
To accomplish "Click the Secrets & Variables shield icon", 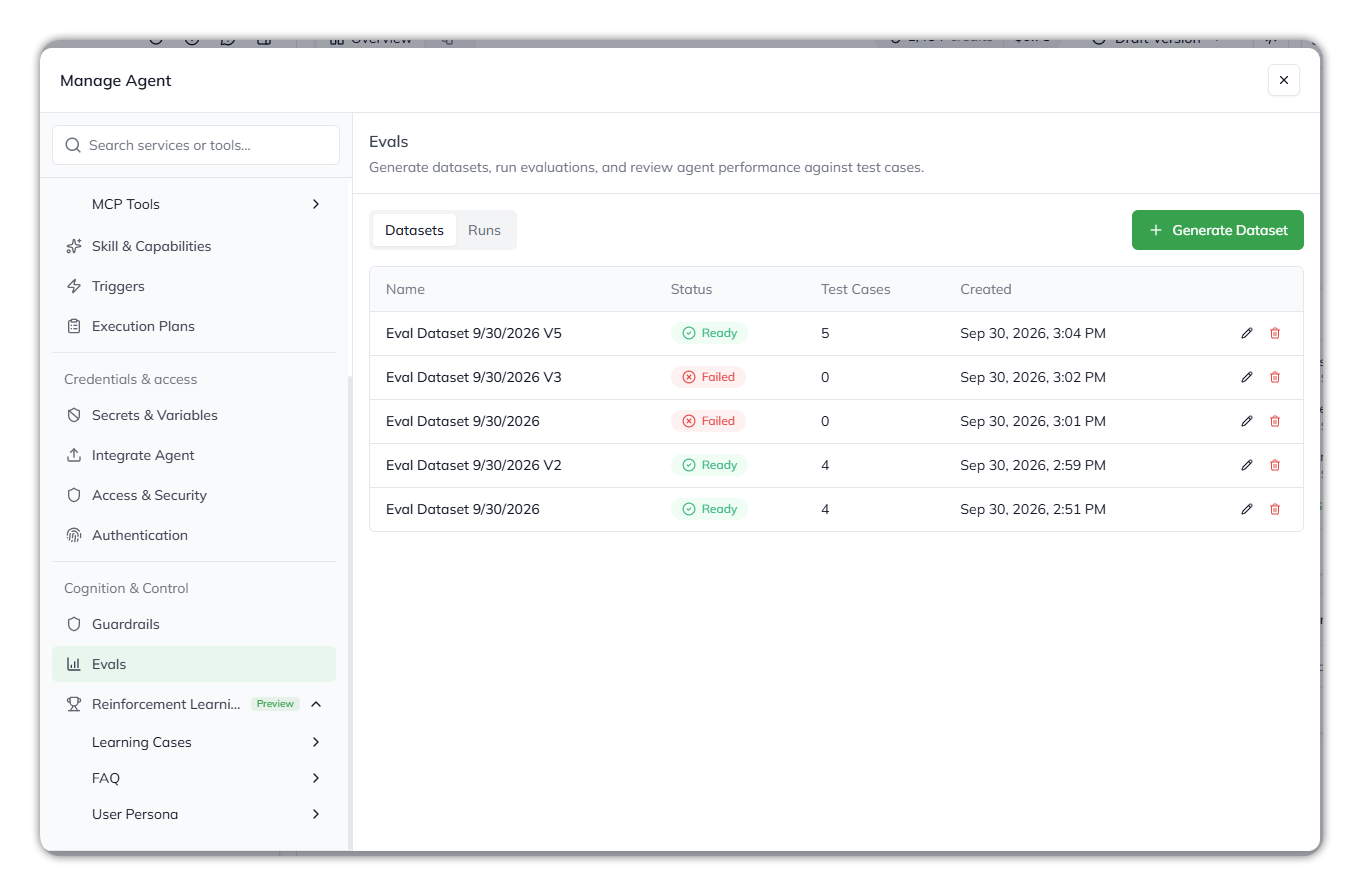I will pyautogui.click(x=73, y=415).
